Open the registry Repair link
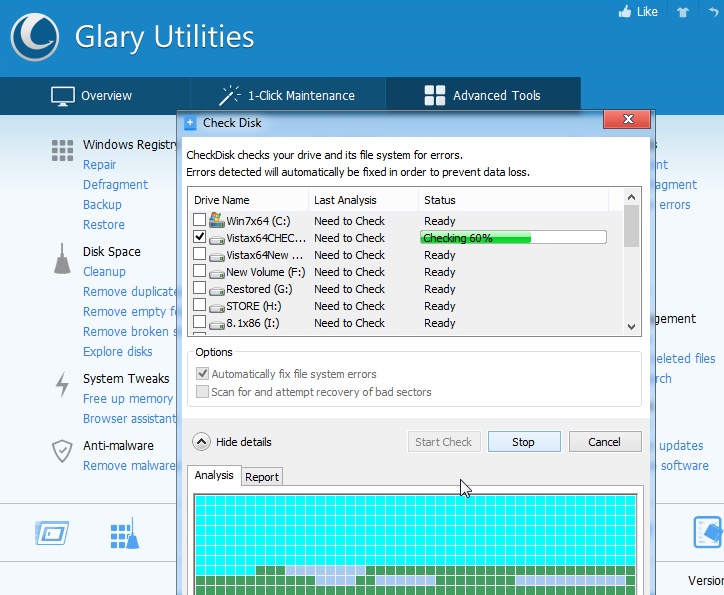 click(x=99, y=165)
